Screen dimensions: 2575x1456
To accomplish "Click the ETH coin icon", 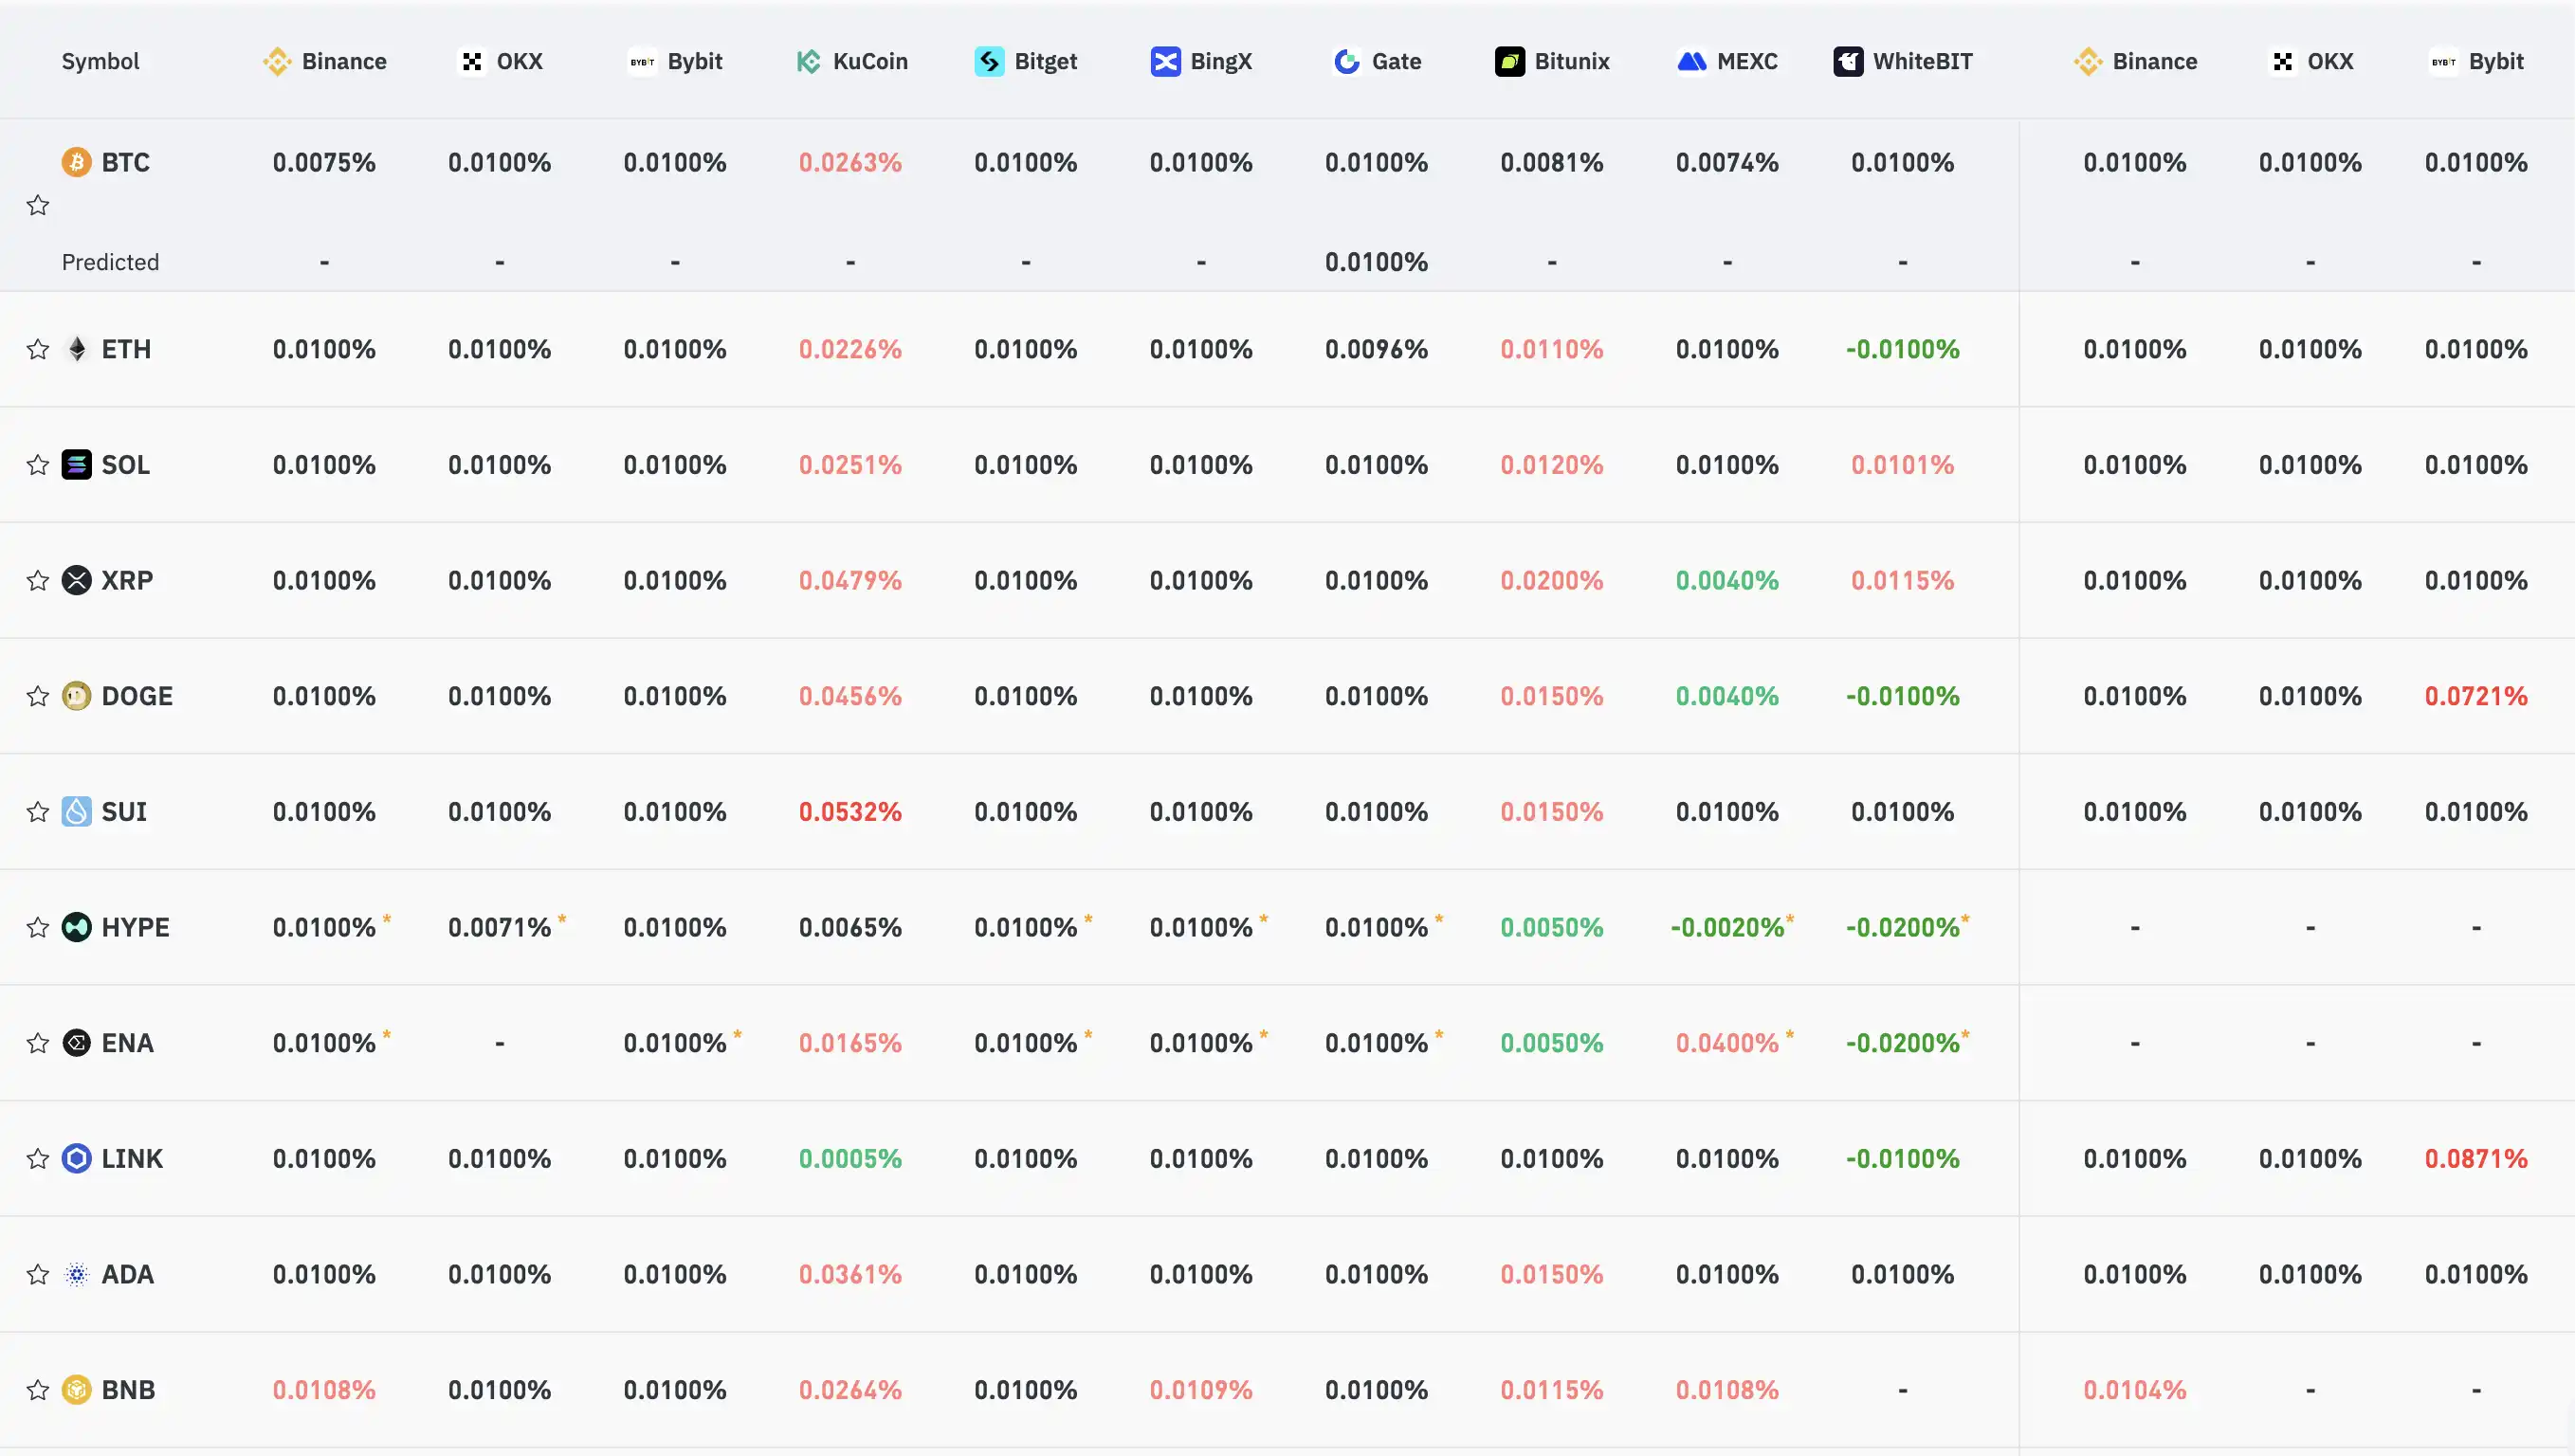I will click(x=76, y=349).
